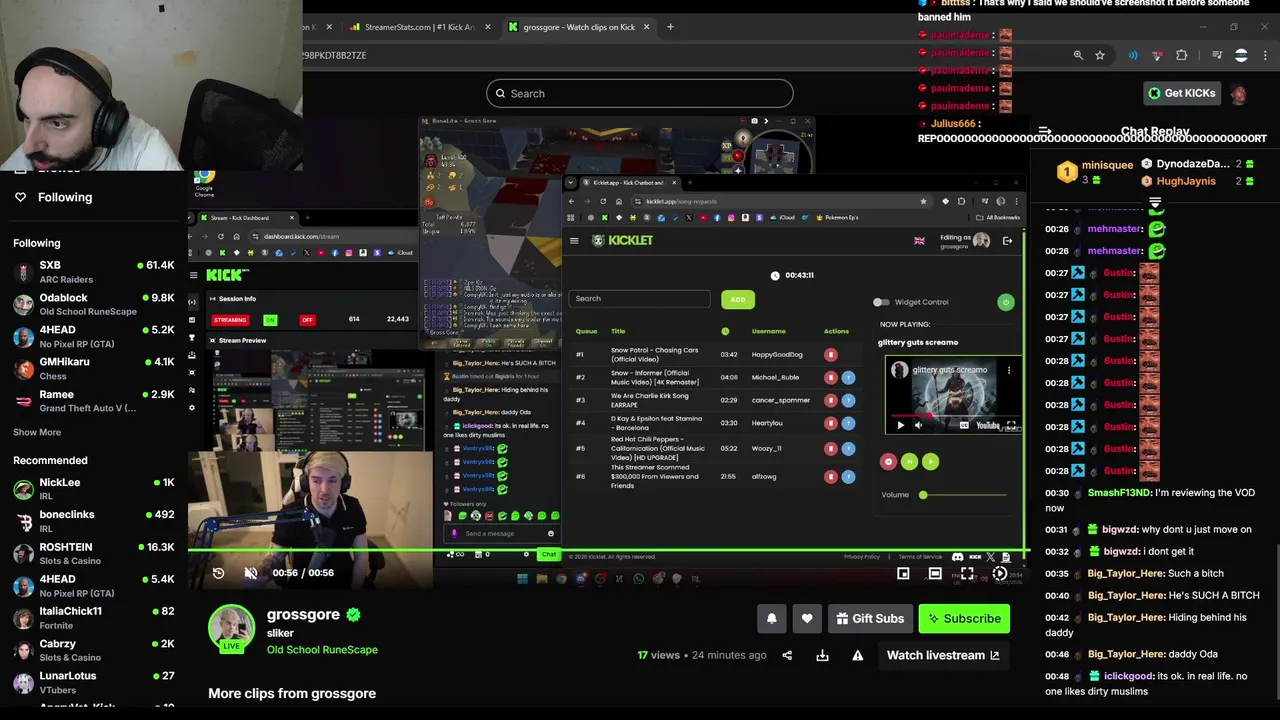Move alfzawg's queued song up
This screenshot has width=1280, height=720.
point(848,477)
